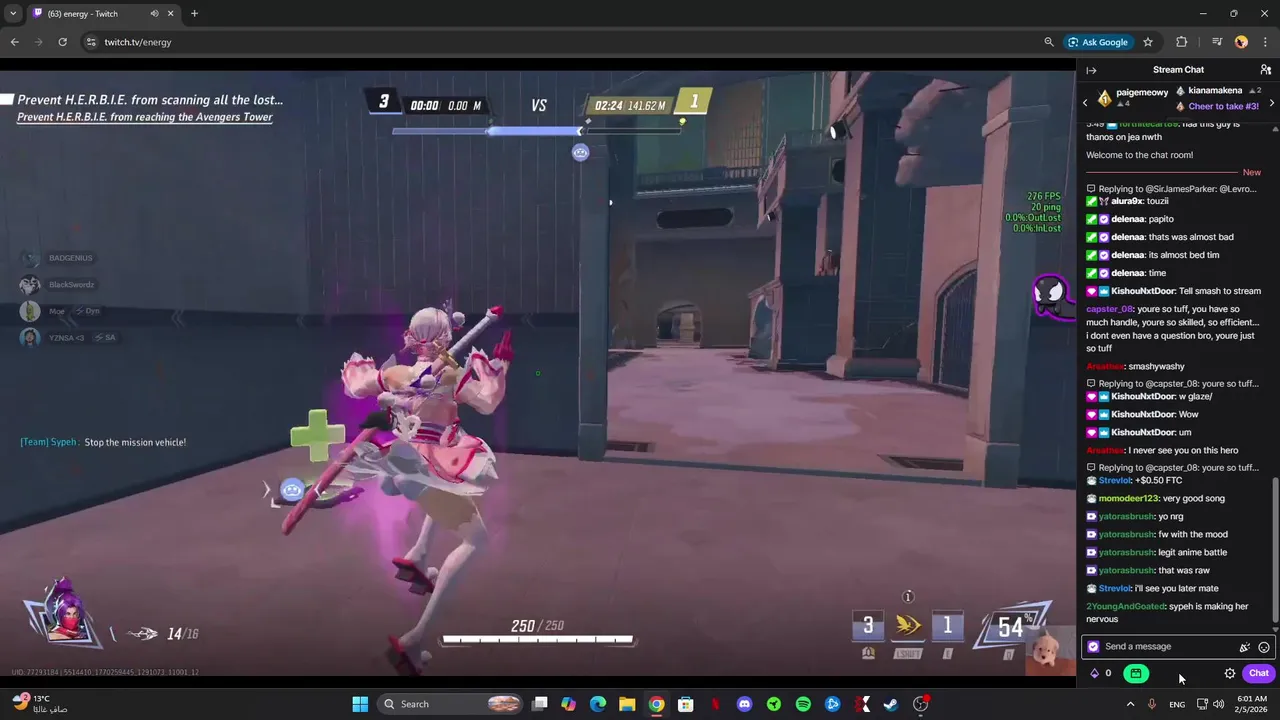Click BADGENIUS teammate entry in game
1280x720 pixels.
coord(57,258)
